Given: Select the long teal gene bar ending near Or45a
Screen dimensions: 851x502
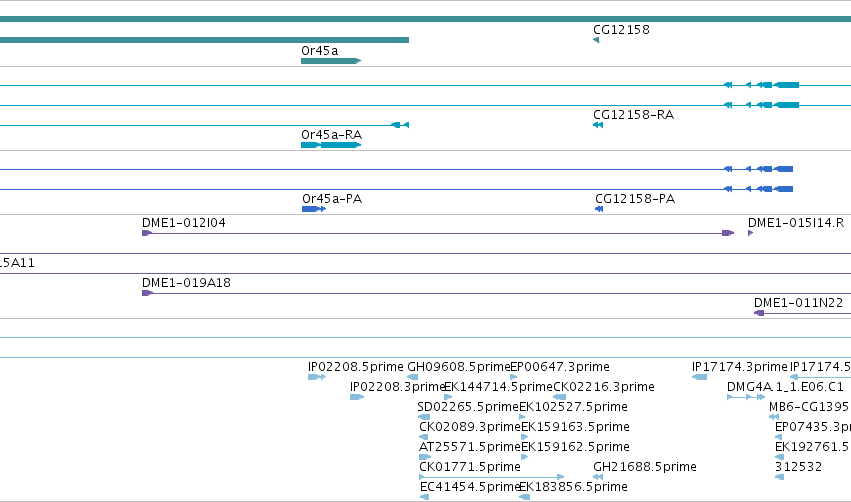Looking at the screenshot, I should pyautogui.click(x=204, y=40).
